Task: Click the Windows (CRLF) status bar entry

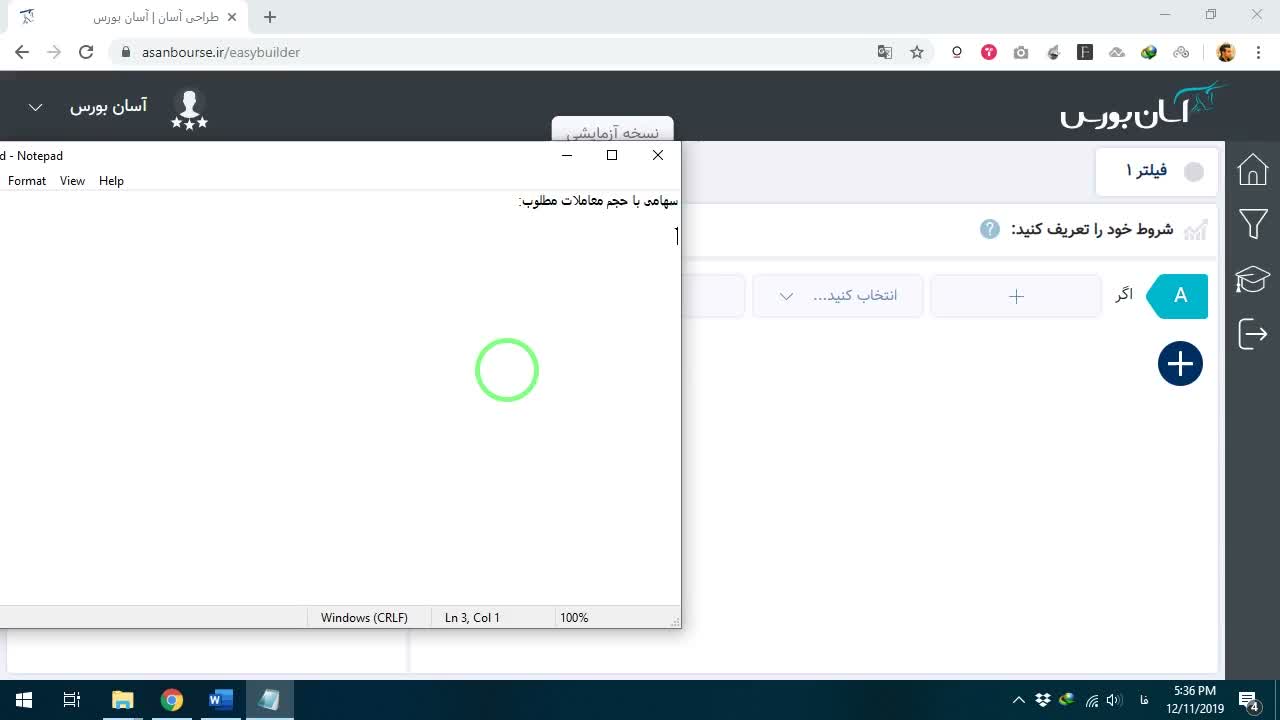Action: tap(364, 618)
